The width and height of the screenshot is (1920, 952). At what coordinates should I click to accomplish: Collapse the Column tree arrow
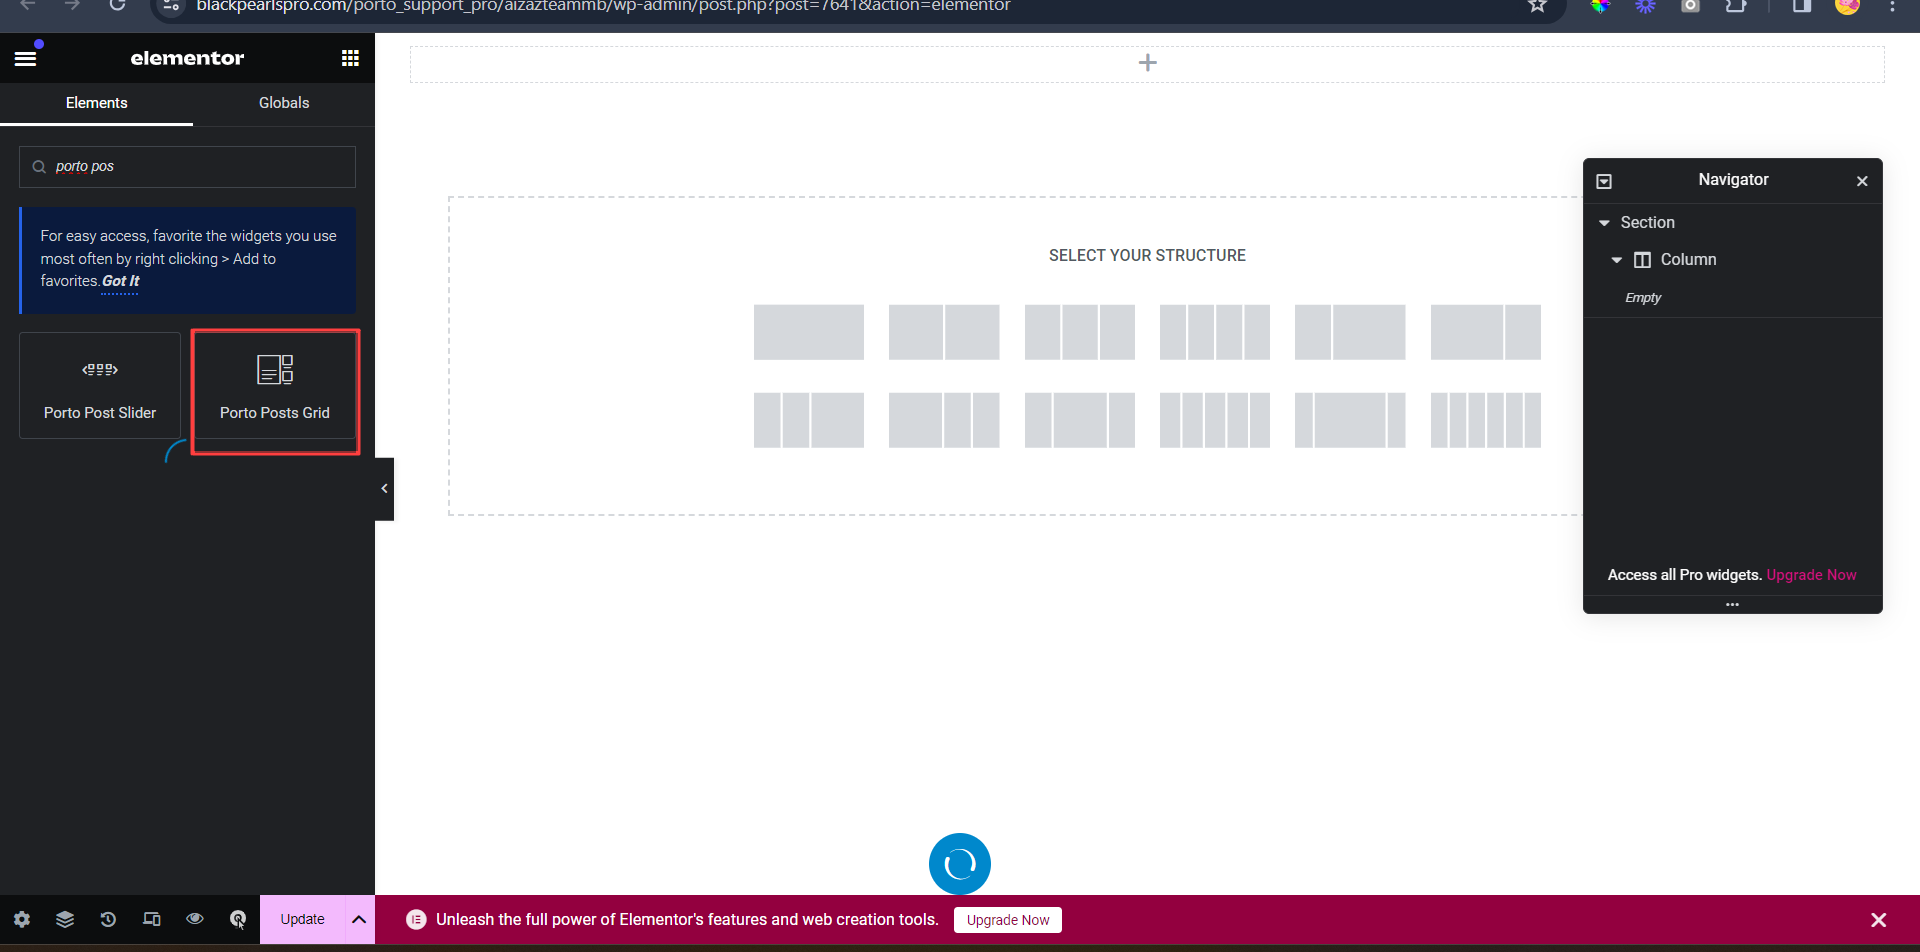pyautogui.click(x=1617, y=260)
